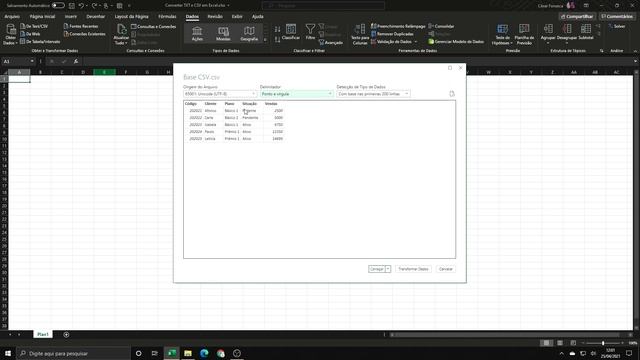Click the Atualizar Tudo icon

coord(121,34)
